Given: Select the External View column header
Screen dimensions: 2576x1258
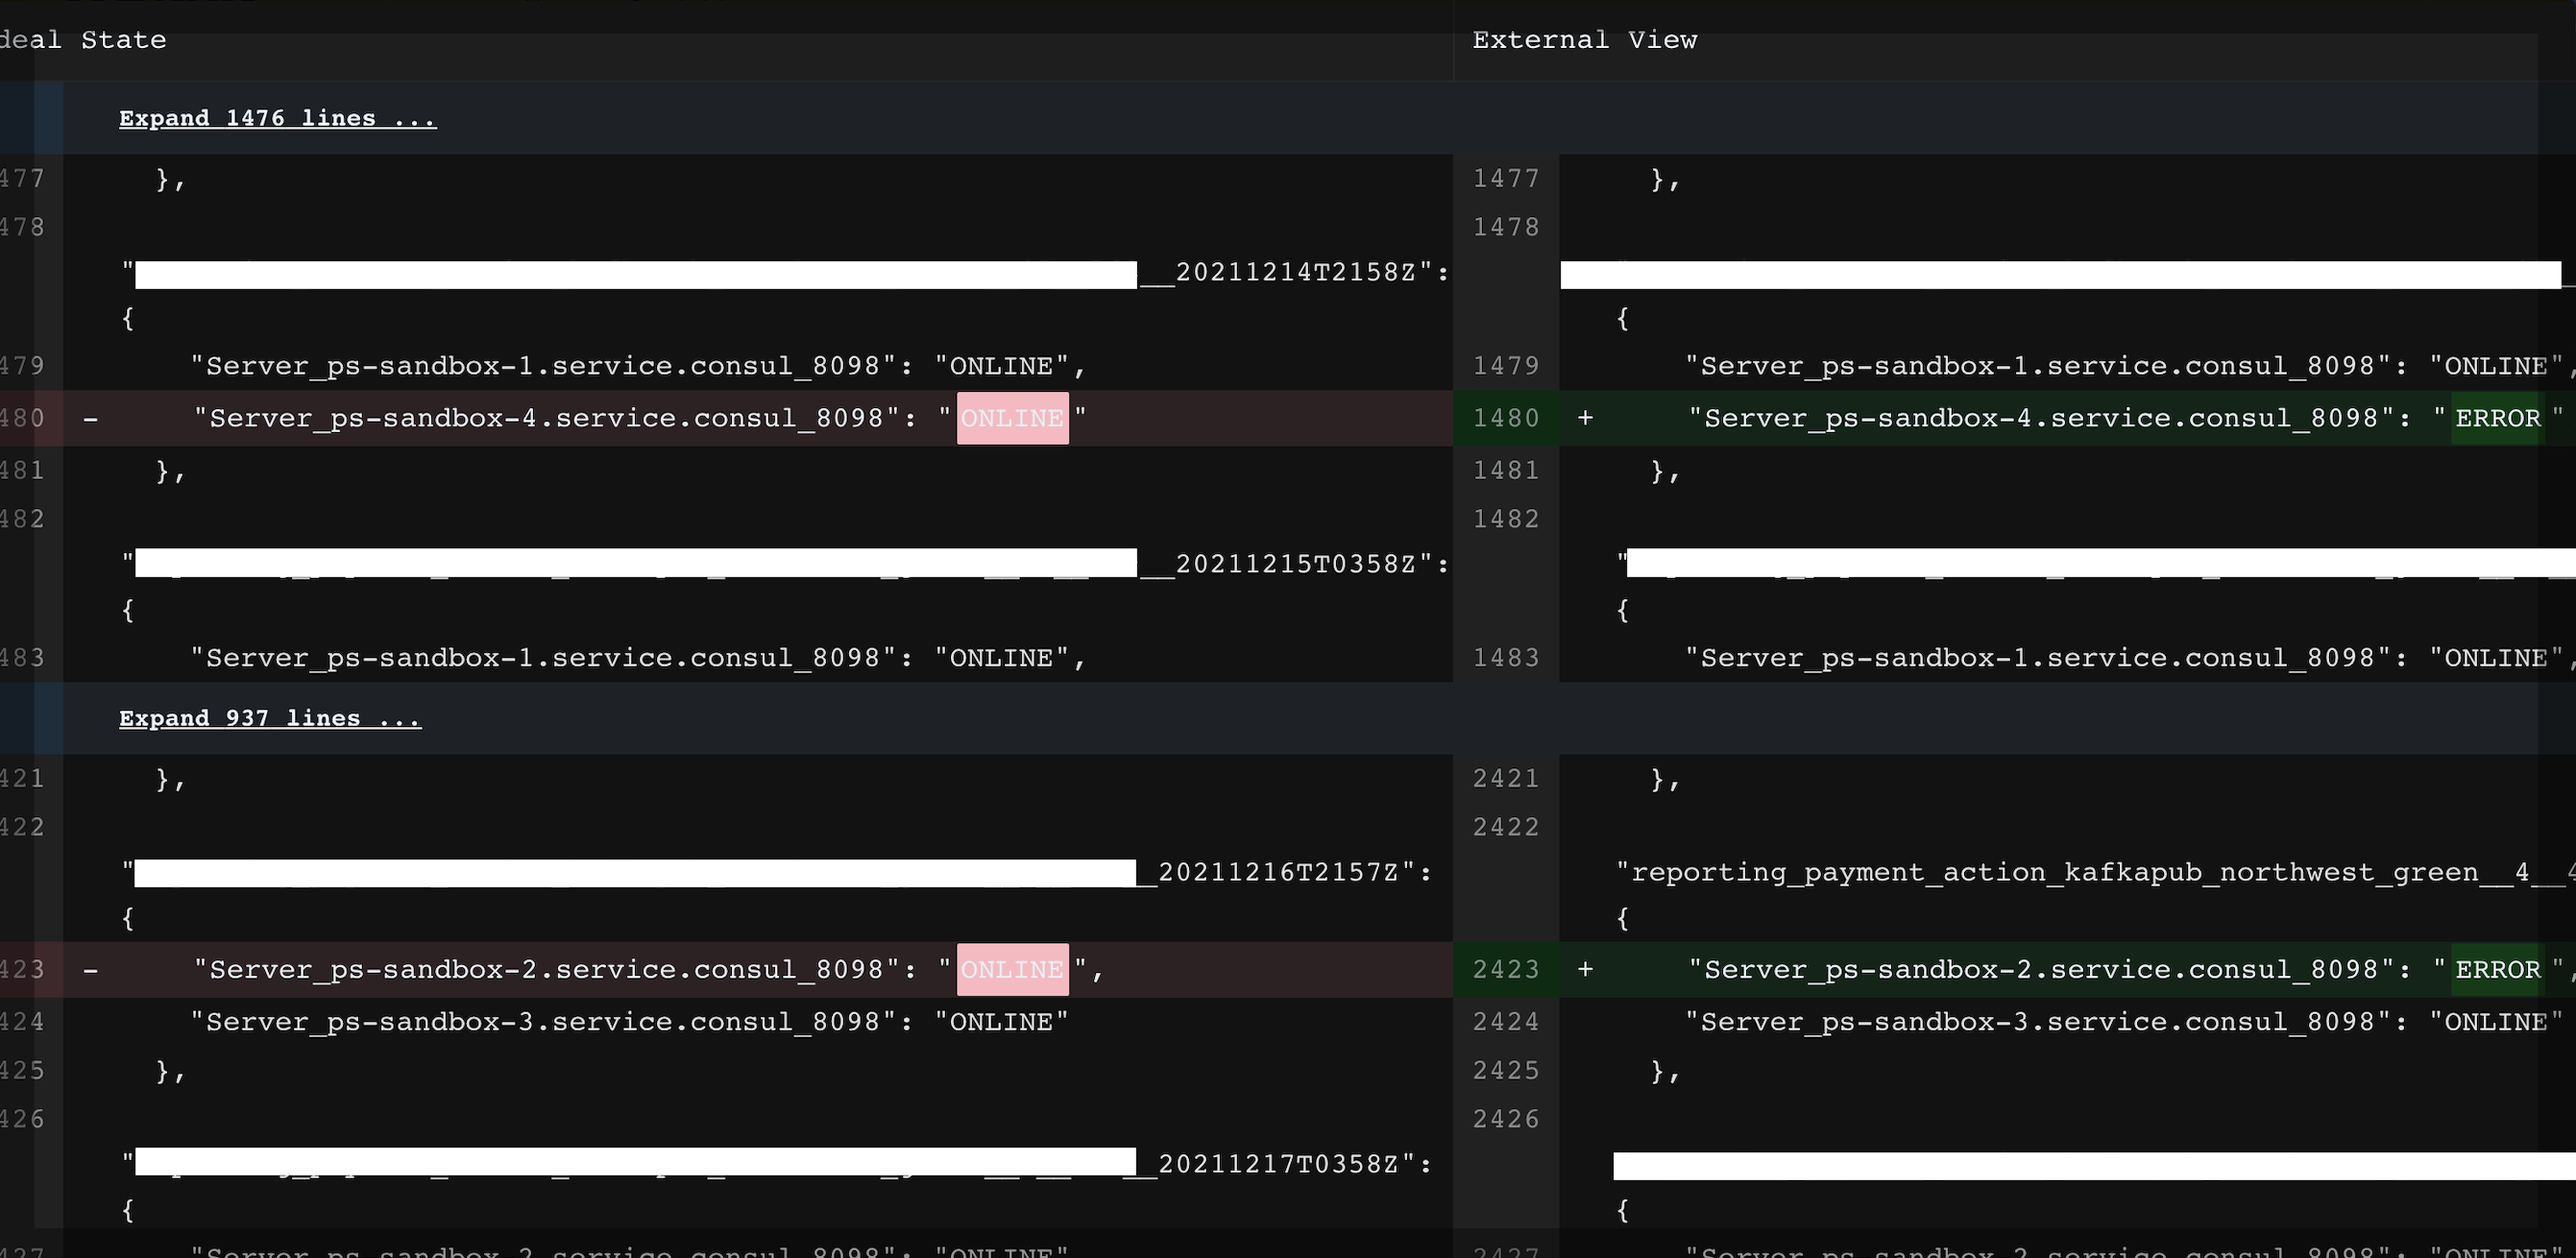Looking at the screenshot, I should click(1584, 40).
